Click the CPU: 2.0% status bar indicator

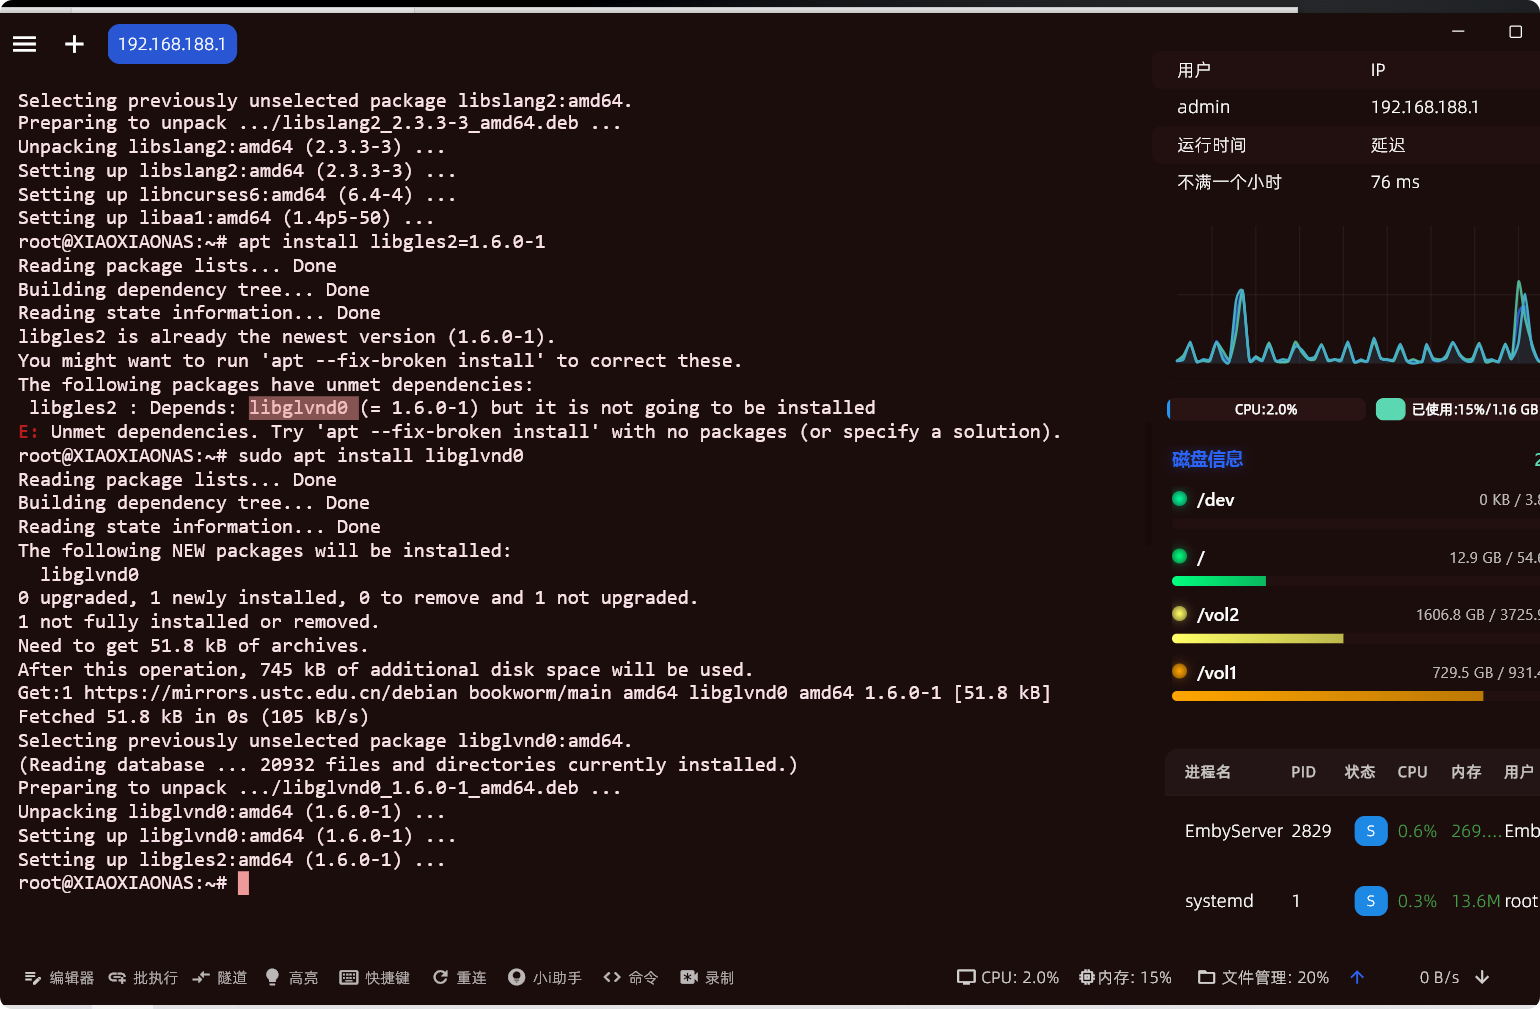[x=1008, y=978]
